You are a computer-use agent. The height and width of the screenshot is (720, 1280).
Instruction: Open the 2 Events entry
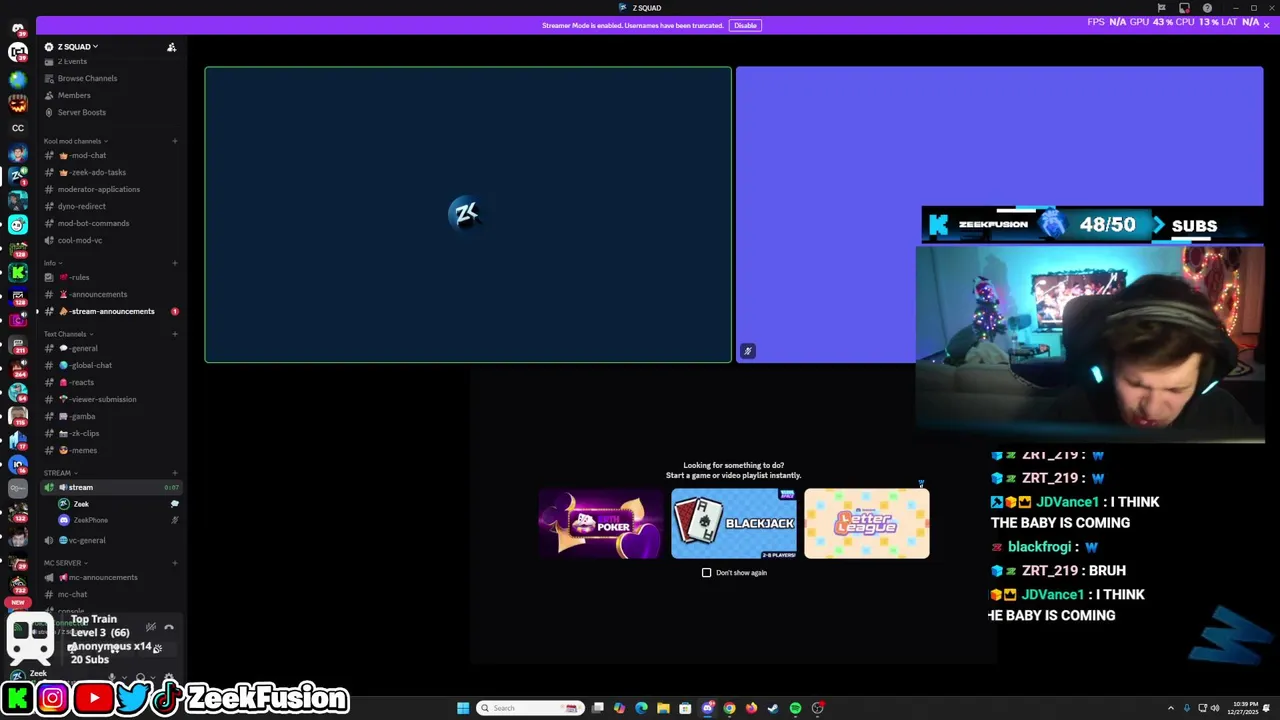[72, 61]
